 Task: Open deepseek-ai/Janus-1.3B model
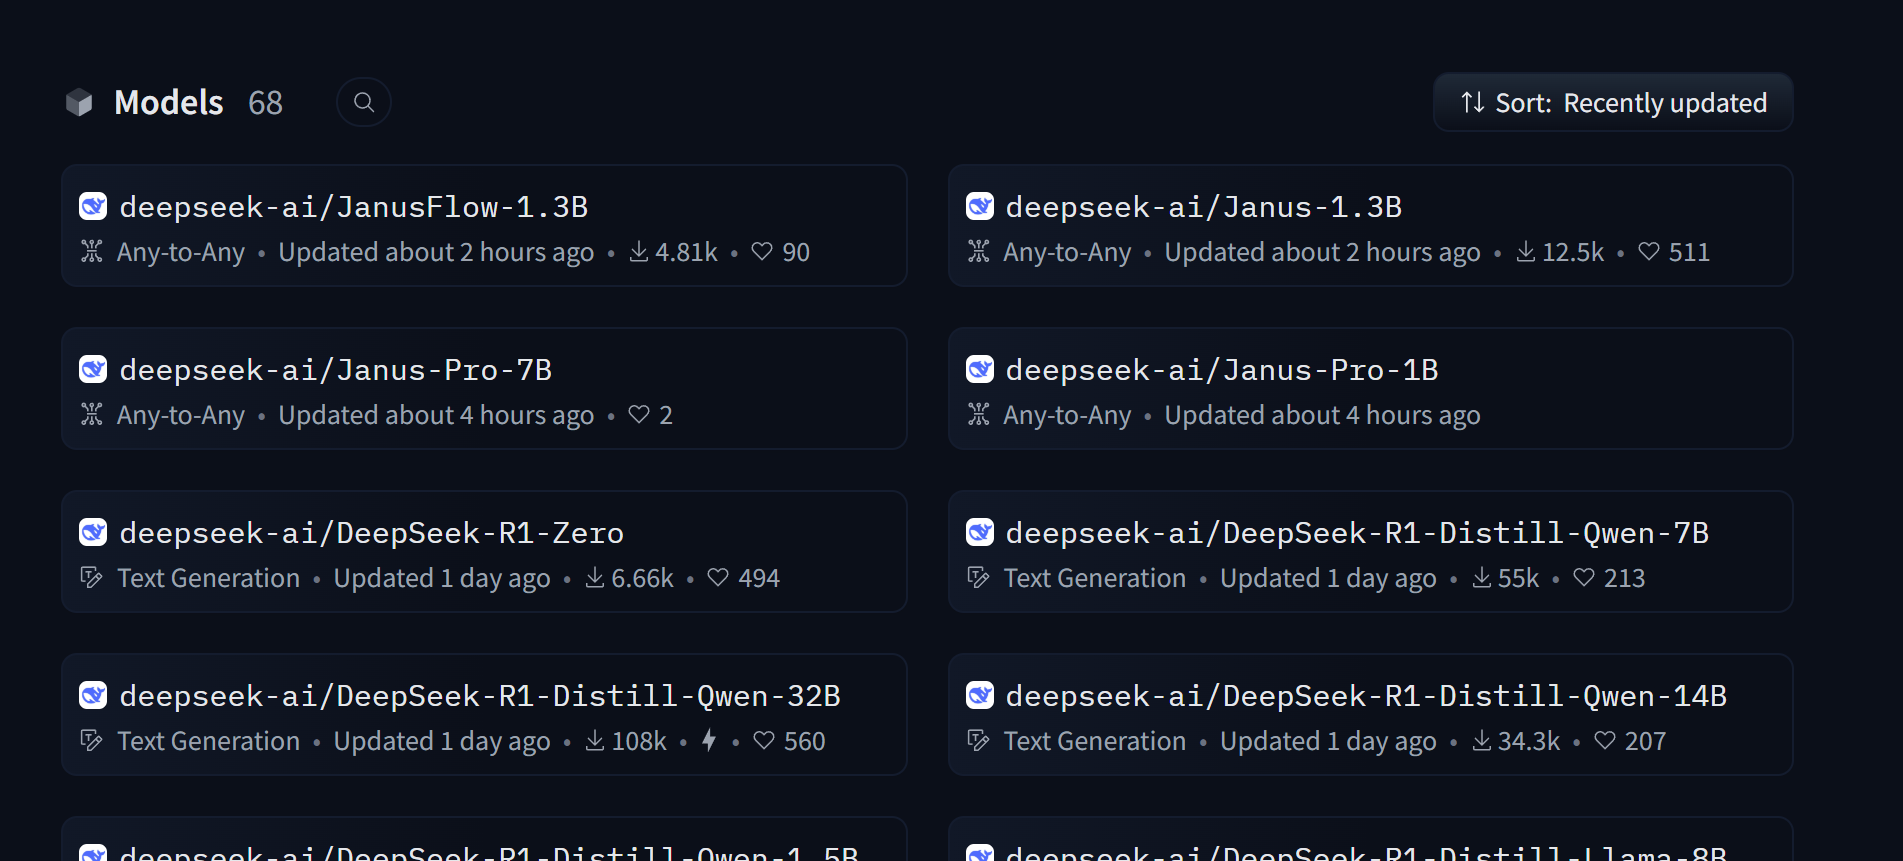click(1370, 226)
